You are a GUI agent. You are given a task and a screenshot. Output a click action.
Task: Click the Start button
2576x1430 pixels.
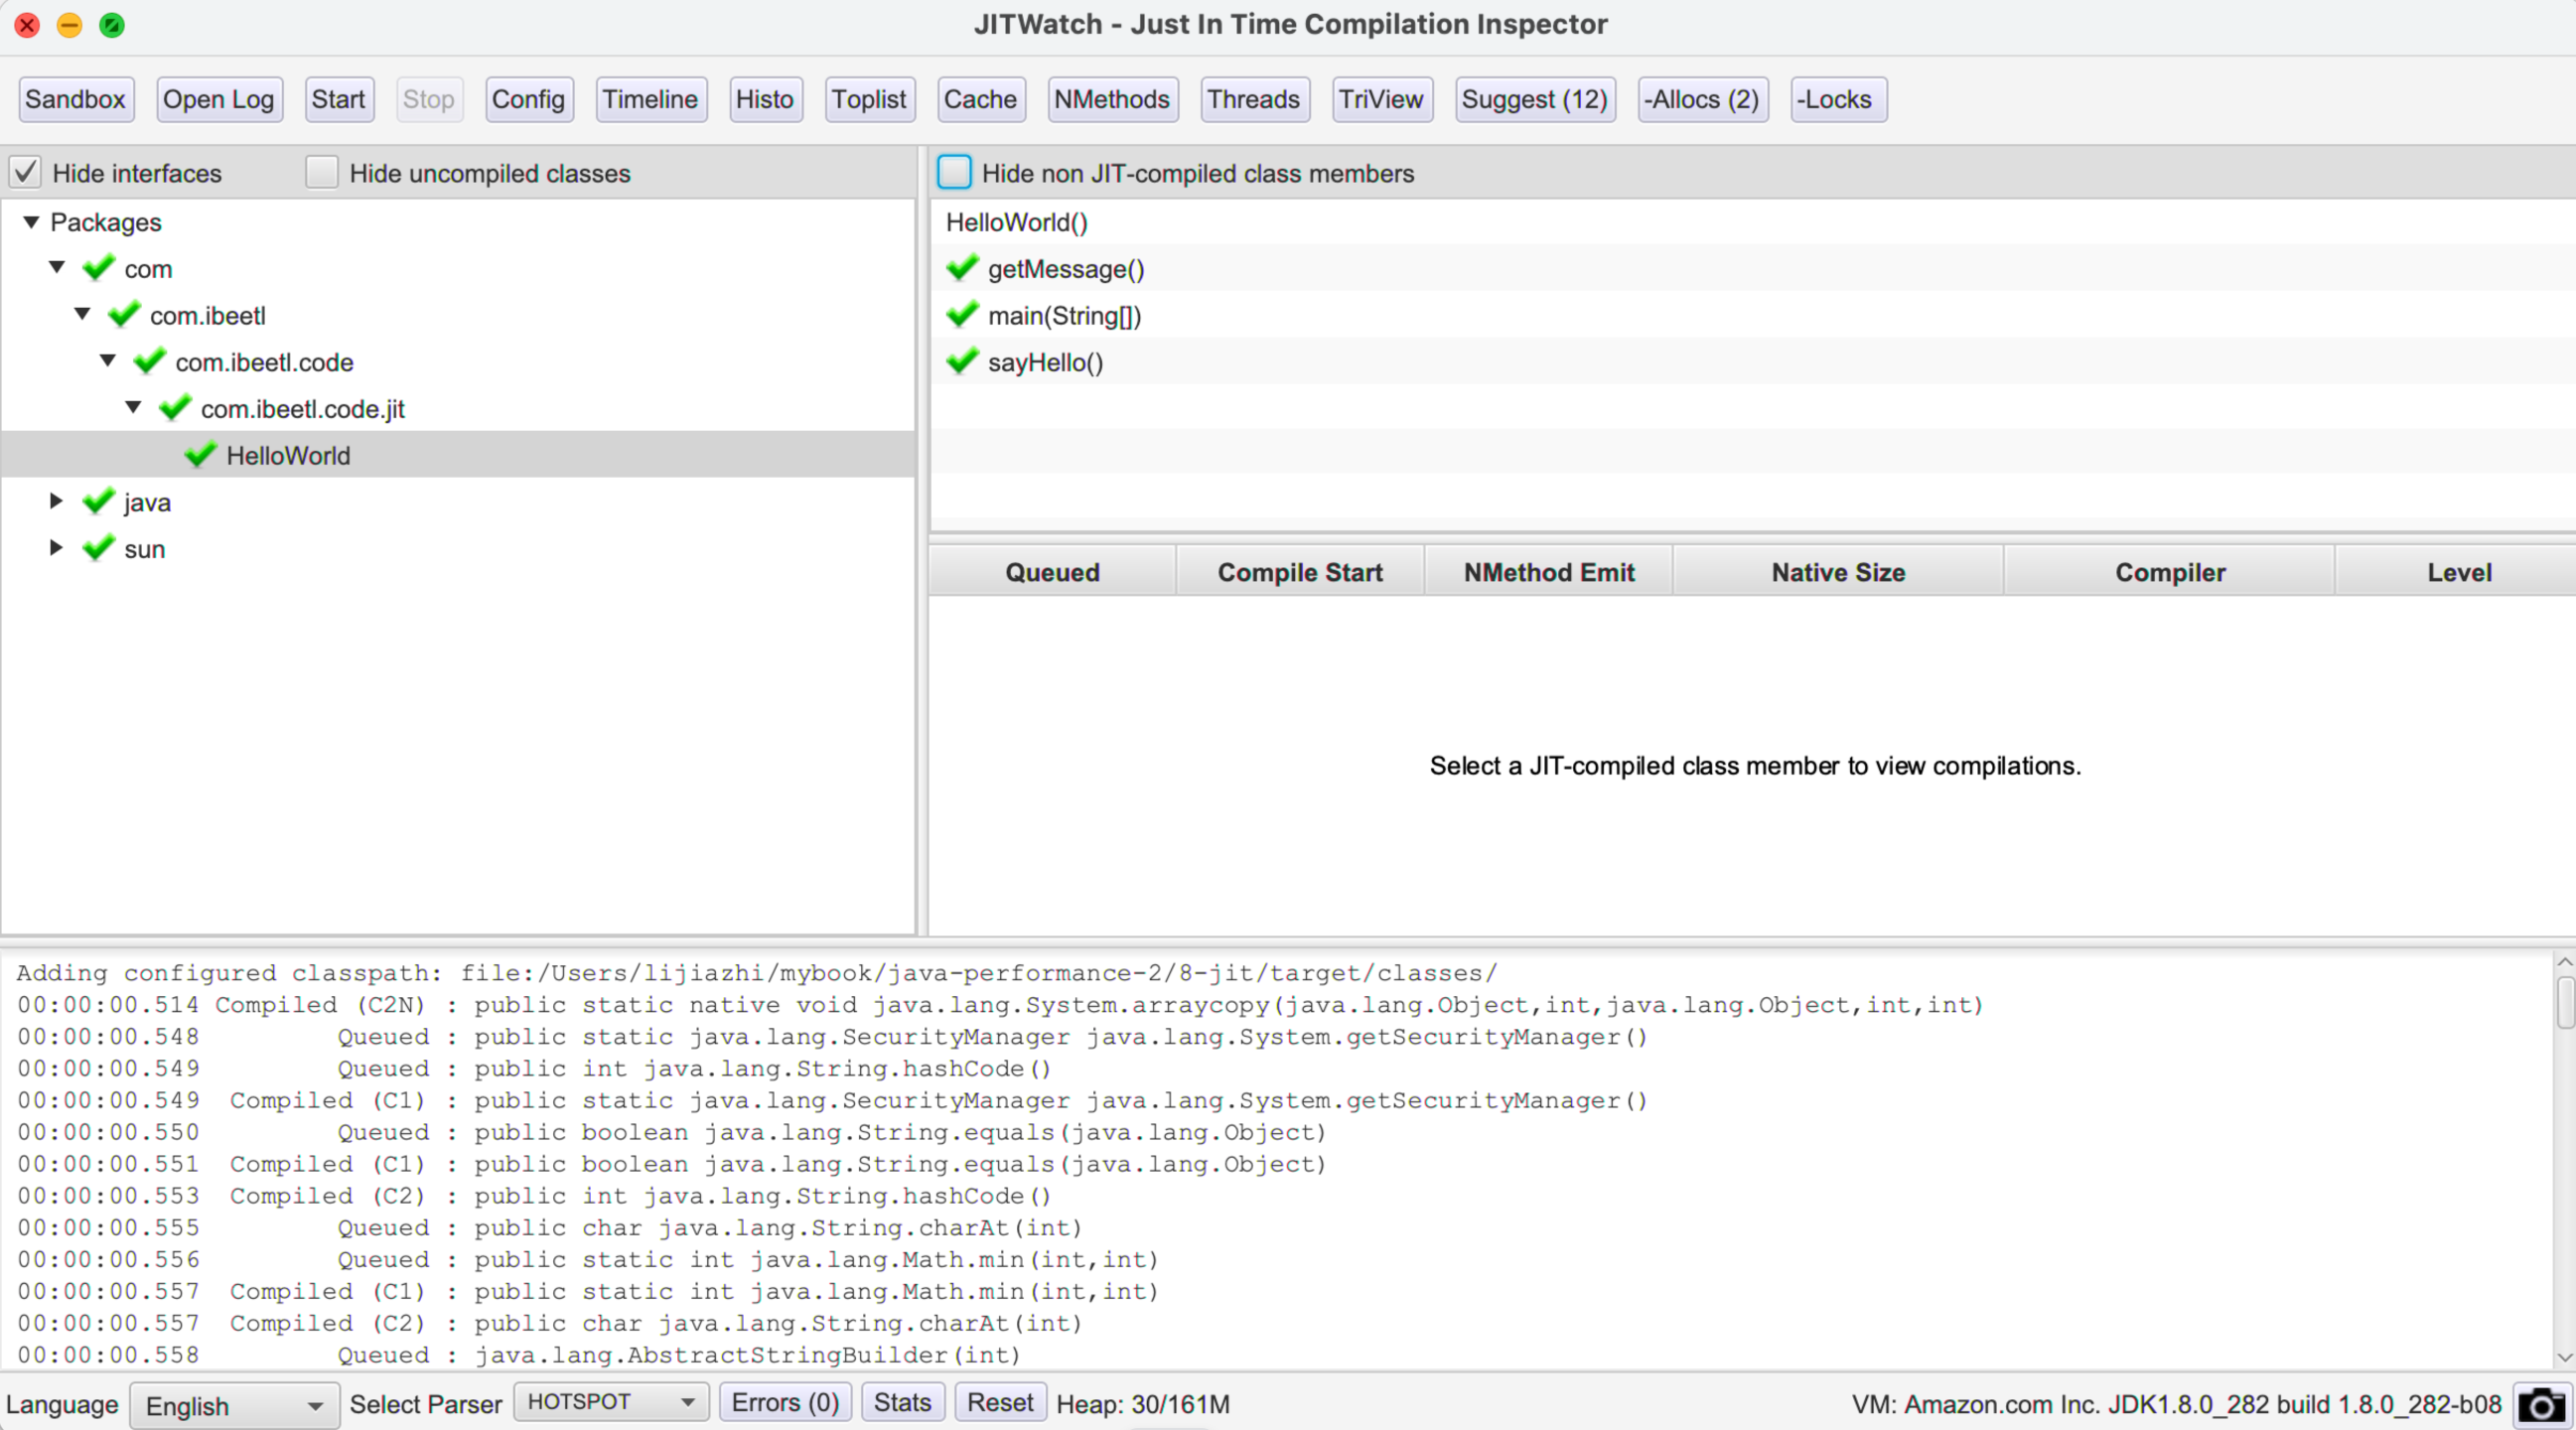[x=339, y=100]
